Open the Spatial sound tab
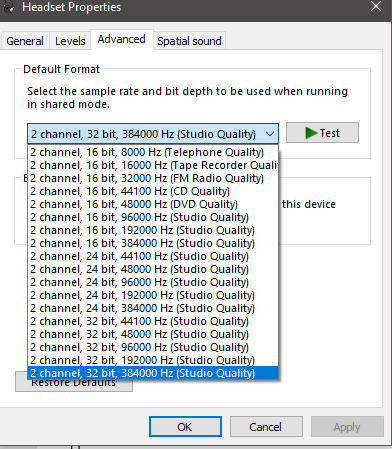The height and width of the screenshot is (449, 392). [x=189, y=41]
